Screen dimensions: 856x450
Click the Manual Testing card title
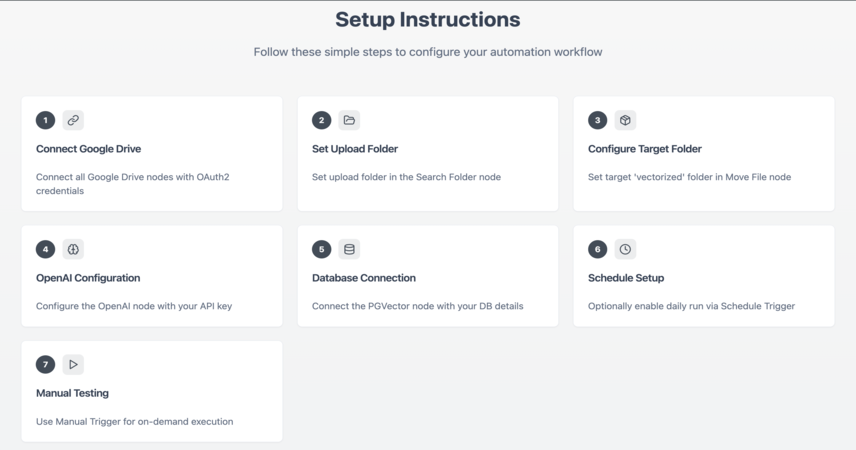(x=72, y=393)
